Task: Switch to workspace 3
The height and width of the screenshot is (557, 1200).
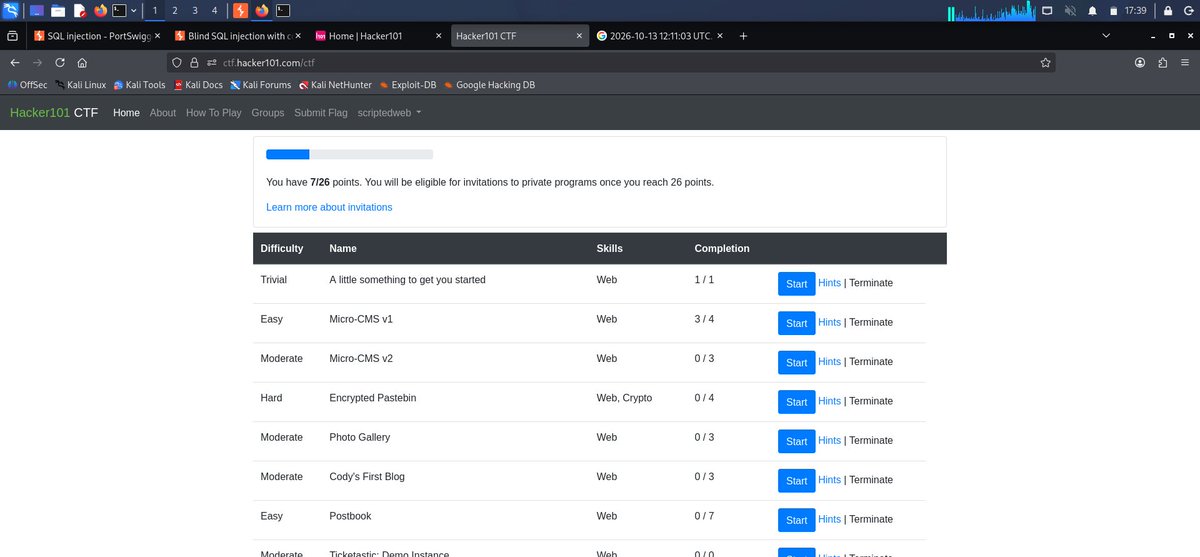Action: point(194,10)
